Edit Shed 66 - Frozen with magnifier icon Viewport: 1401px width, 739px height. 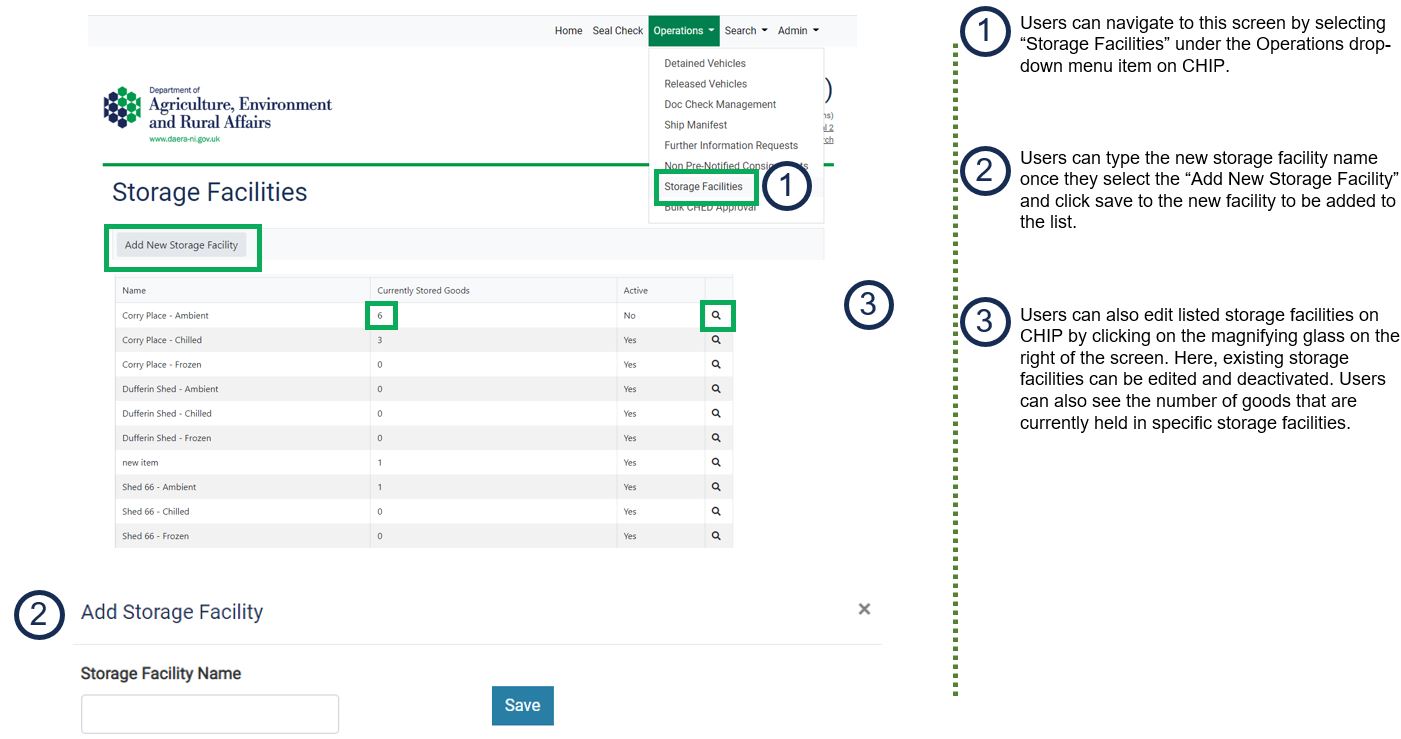pos(716,536)
